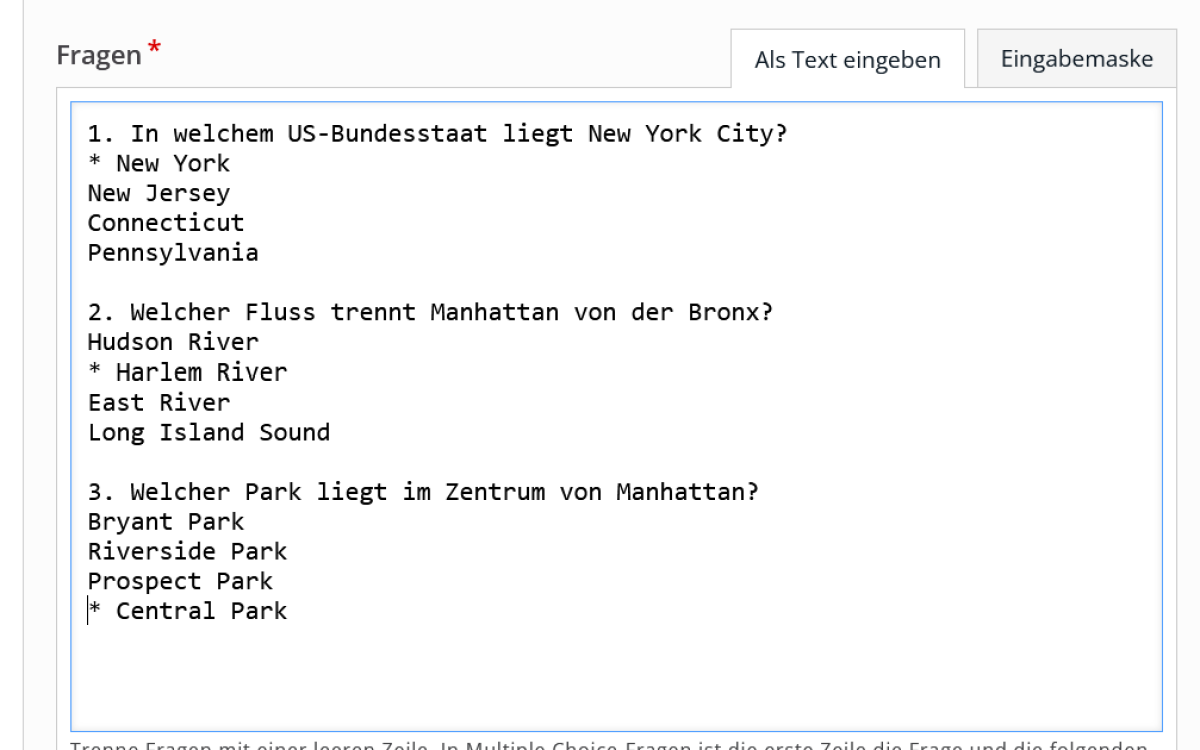1200x750 pixels.
Task: Click the '* Central Park' answer line
Action: click(x=188, y=611)
